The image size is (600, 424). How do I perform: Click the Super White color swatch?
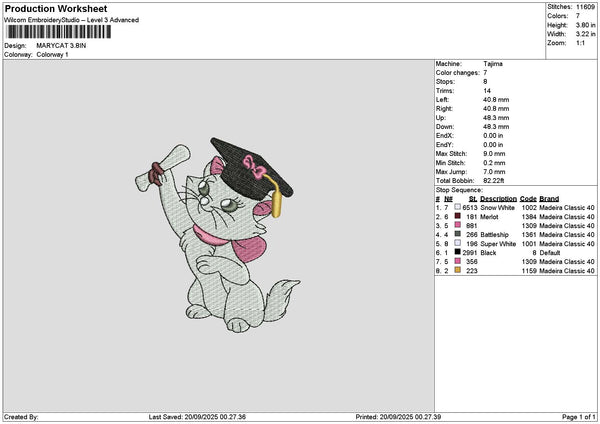[x=457, y=243]
